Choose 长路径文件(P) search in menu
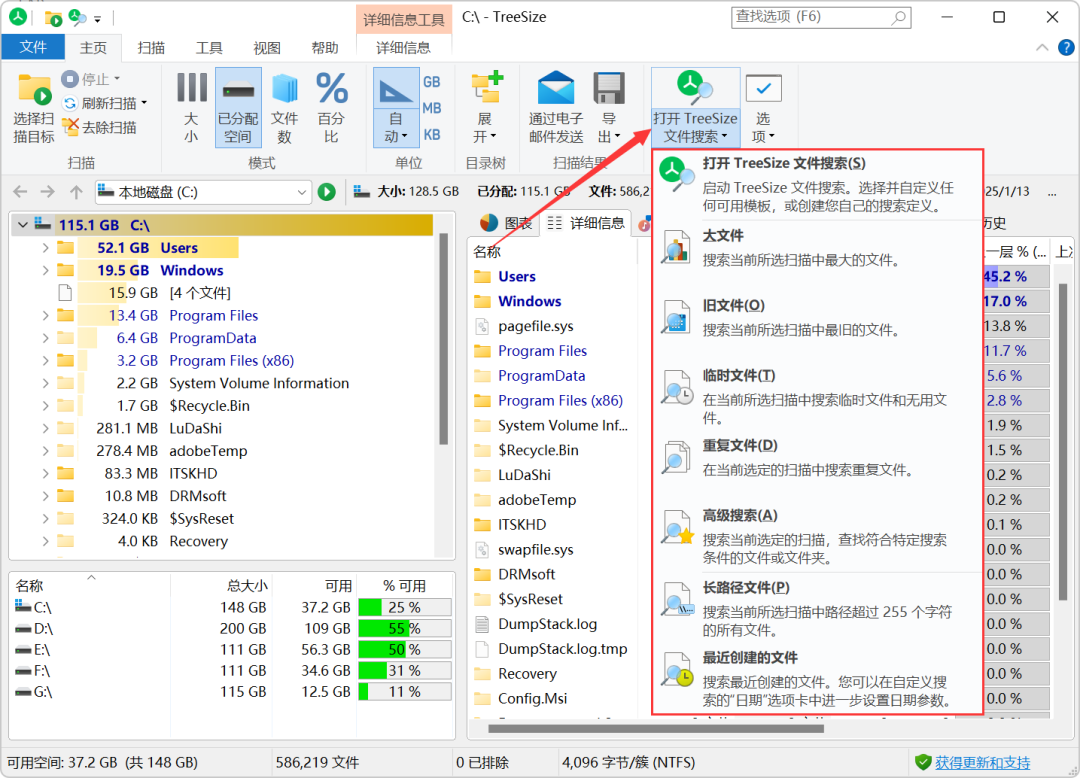The image size is (1080, 778). (818, 608)
